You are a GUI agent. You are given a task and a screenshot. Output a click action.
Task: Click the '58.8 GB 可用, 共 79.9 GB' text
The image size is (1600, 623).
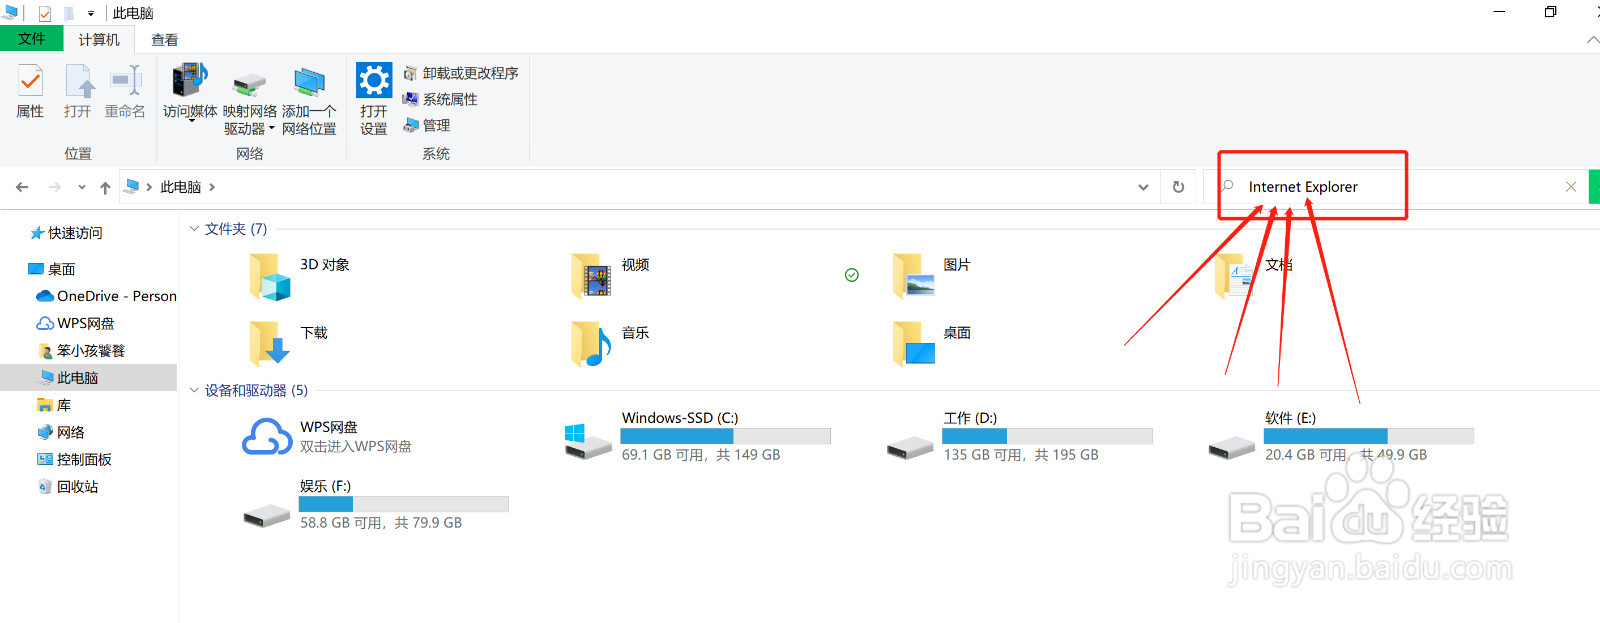[381, 523]
